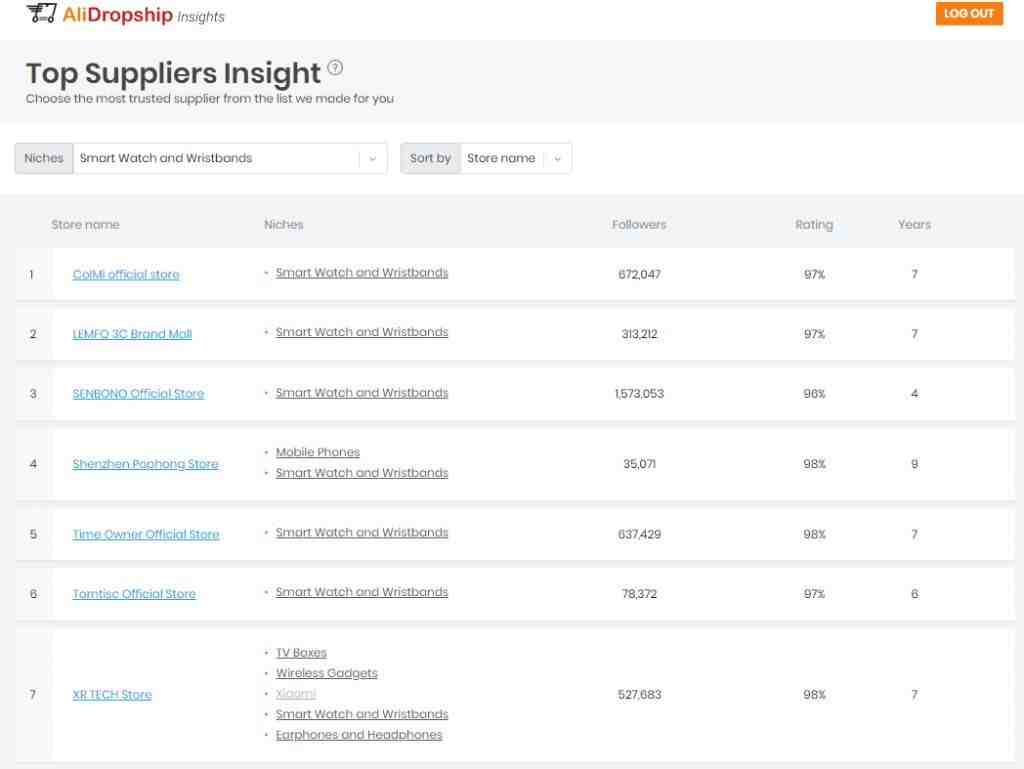Open the Mobile Phones niche link
This screenshot has height=769, width=1024.
click(317, 452)
